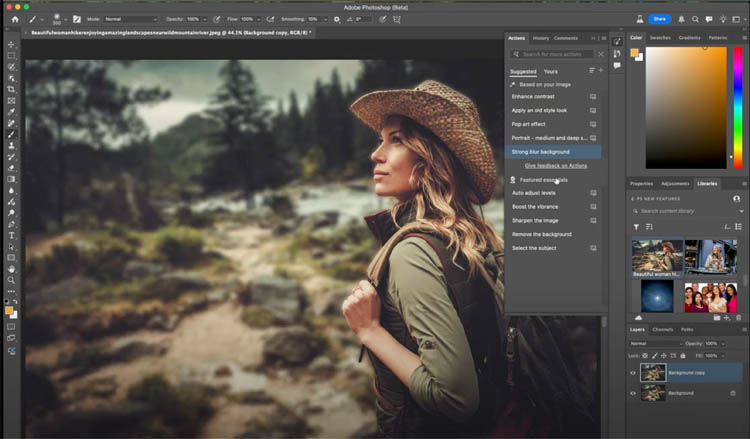
Task: Open the Flow dropdown arrow
Action: [258, 19]
